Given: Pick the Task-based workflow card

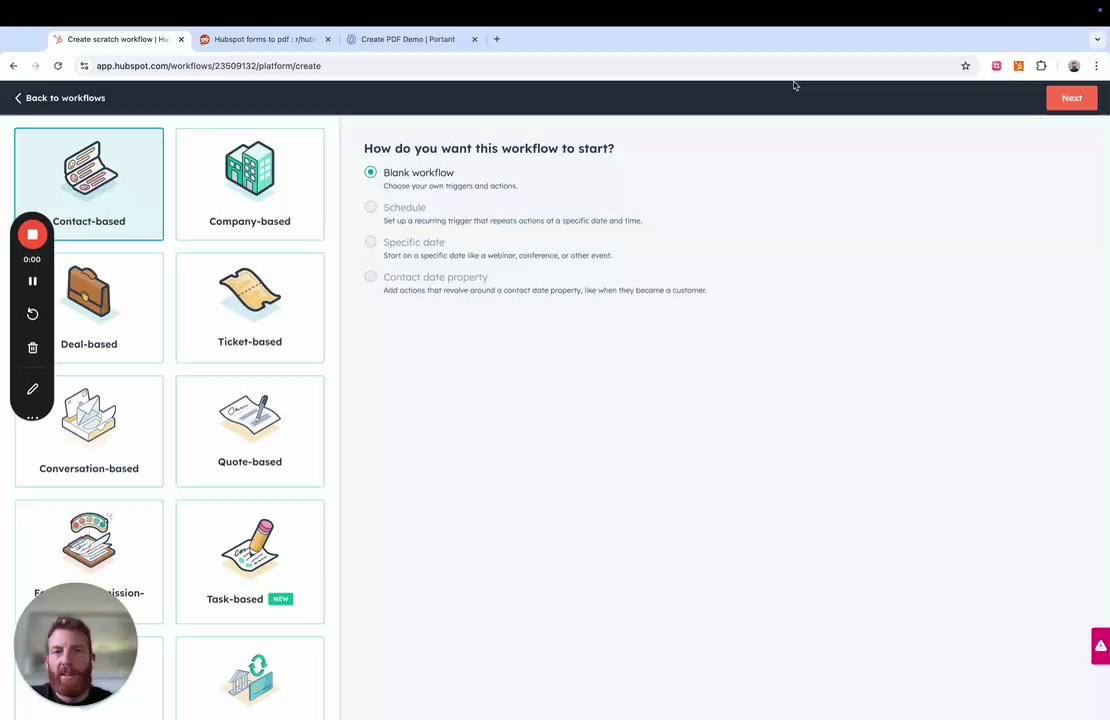Looking at the screenshot, I should click(x=250, y=562).
